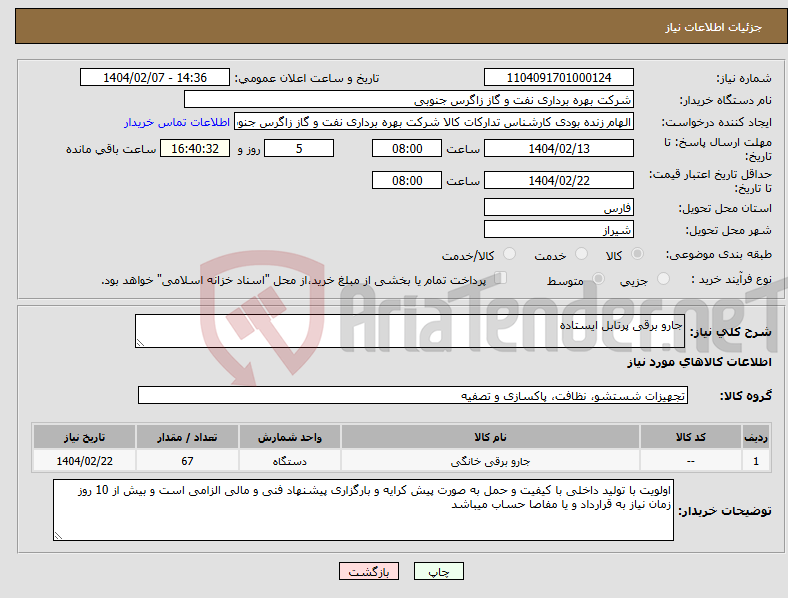
Task: Click the remaining days field showing 5
Action: coord(299,148)
